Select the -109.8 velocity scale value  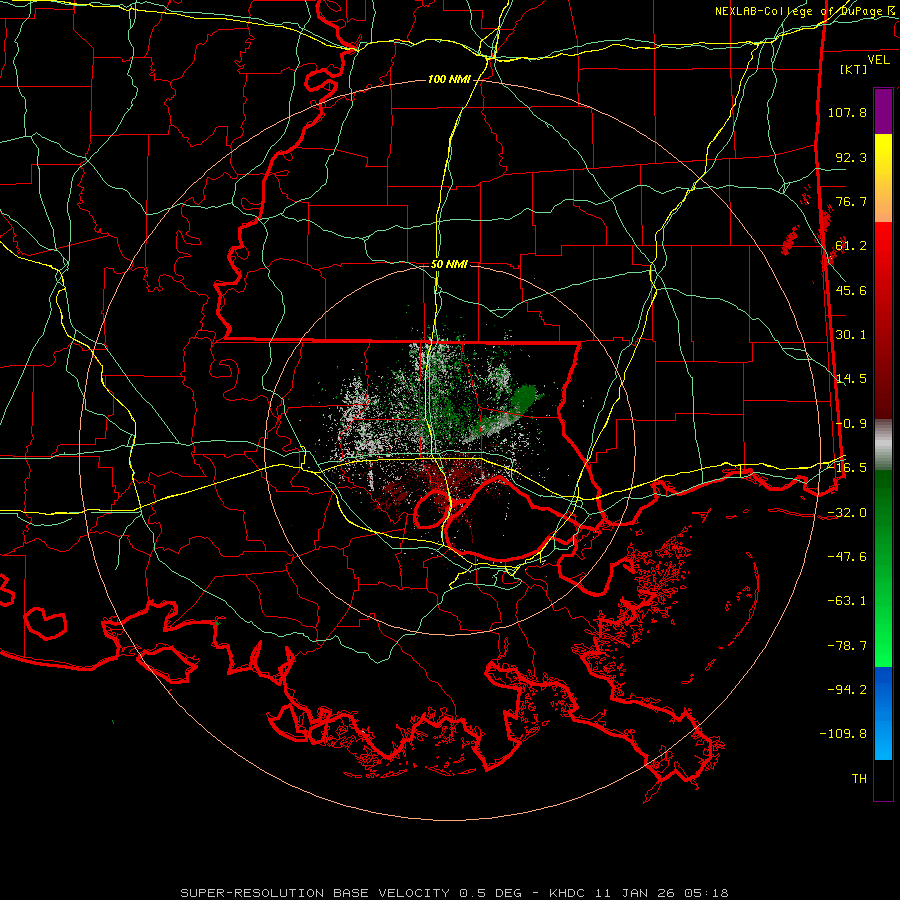click(x=844, y=734)
